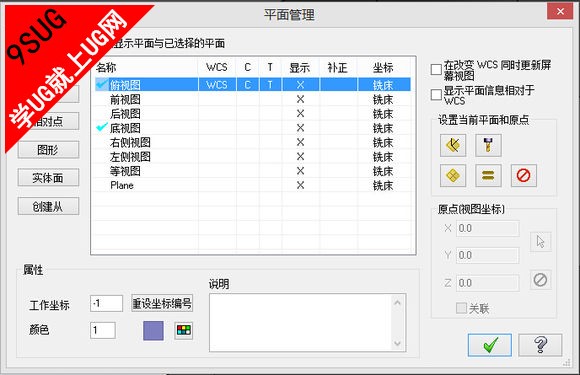The width and height of the screenshot is (580, 375).
Task: Click the gray reset origin circle icon
Action: coord(540,280)
